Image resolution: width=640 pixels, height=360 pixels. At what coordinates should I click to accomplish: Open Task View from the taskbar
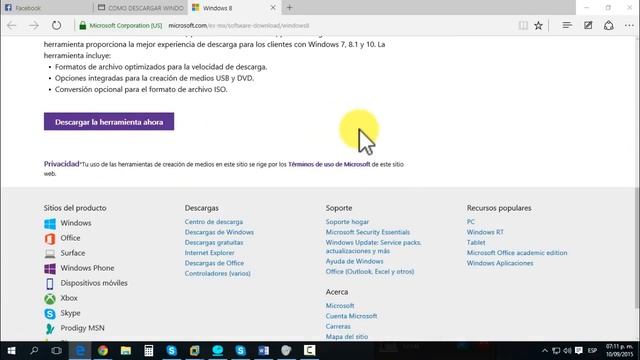coord(57,351)
